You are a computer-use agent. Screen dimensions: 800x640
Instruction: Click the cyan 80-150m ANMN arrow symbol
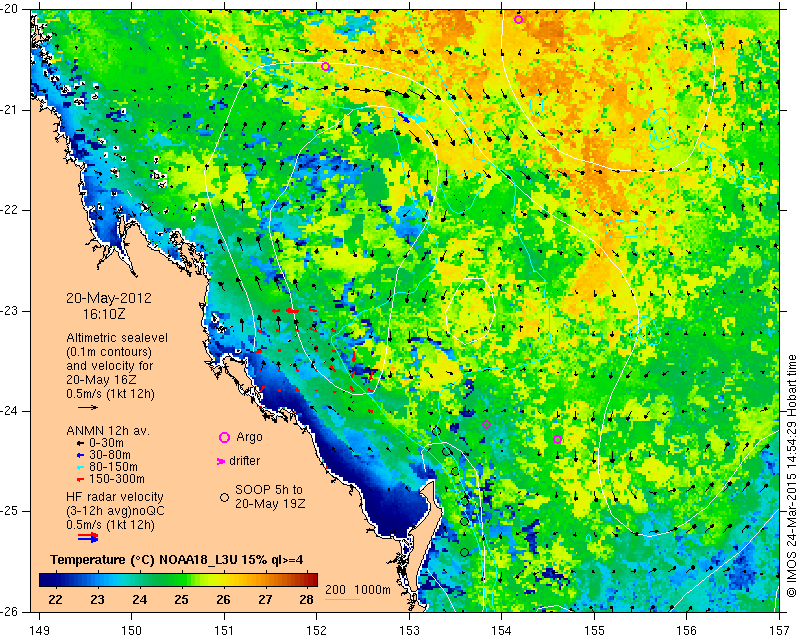80,467
